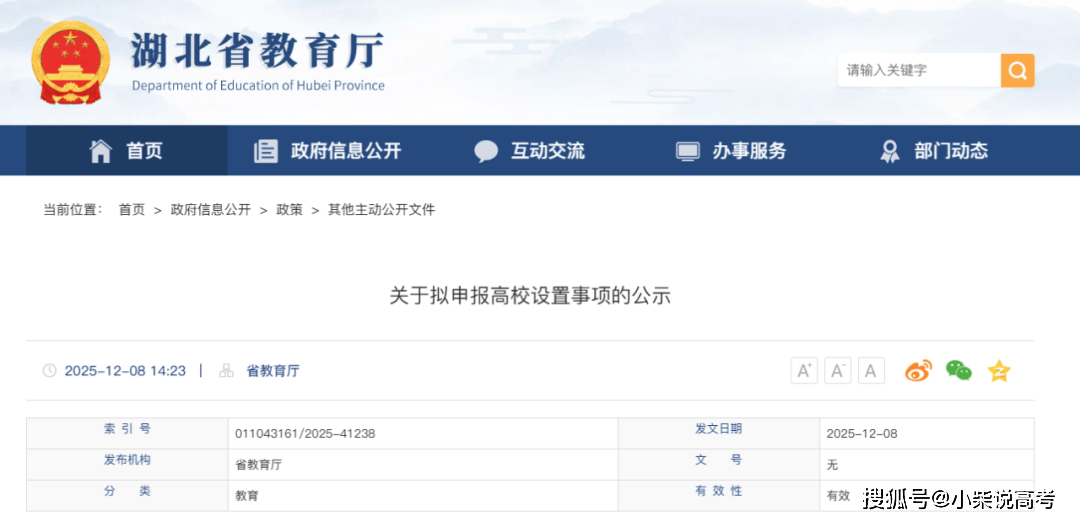Click the 省教育厅 source link
The height and width of the screenshot is (522, 1080).
tap(273, 371)
